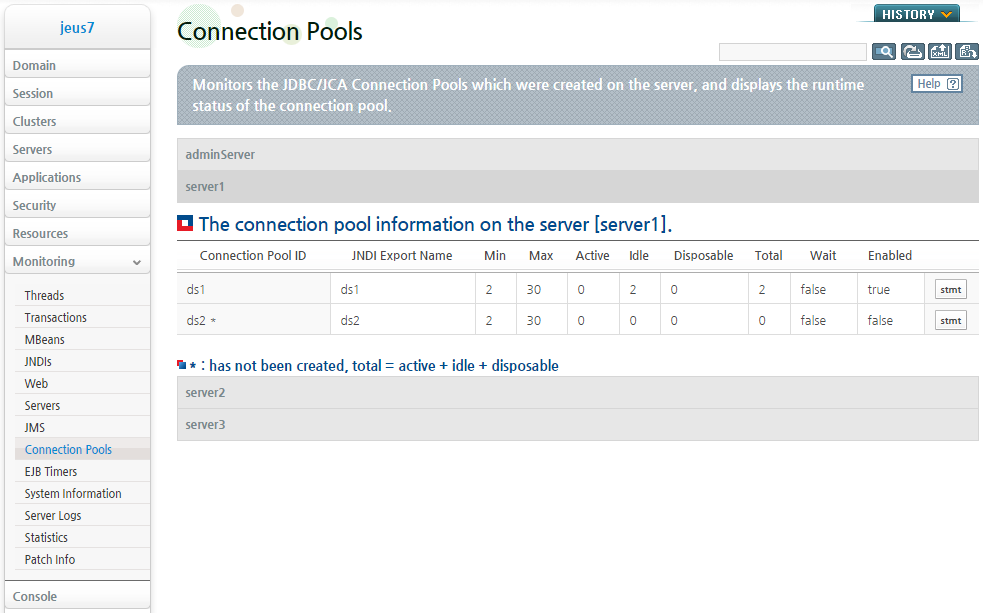Open the Applications menu

pos(77,177)
